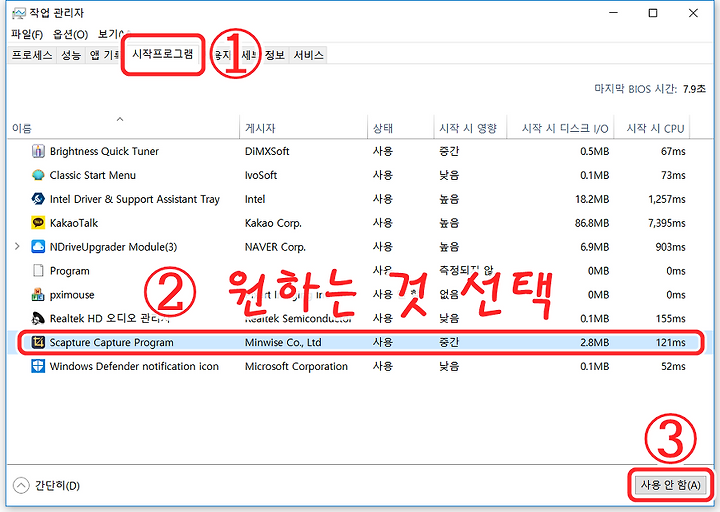
Task: Click the Minwise Co., Ltd publisher cell
Action: click(283, 342)
